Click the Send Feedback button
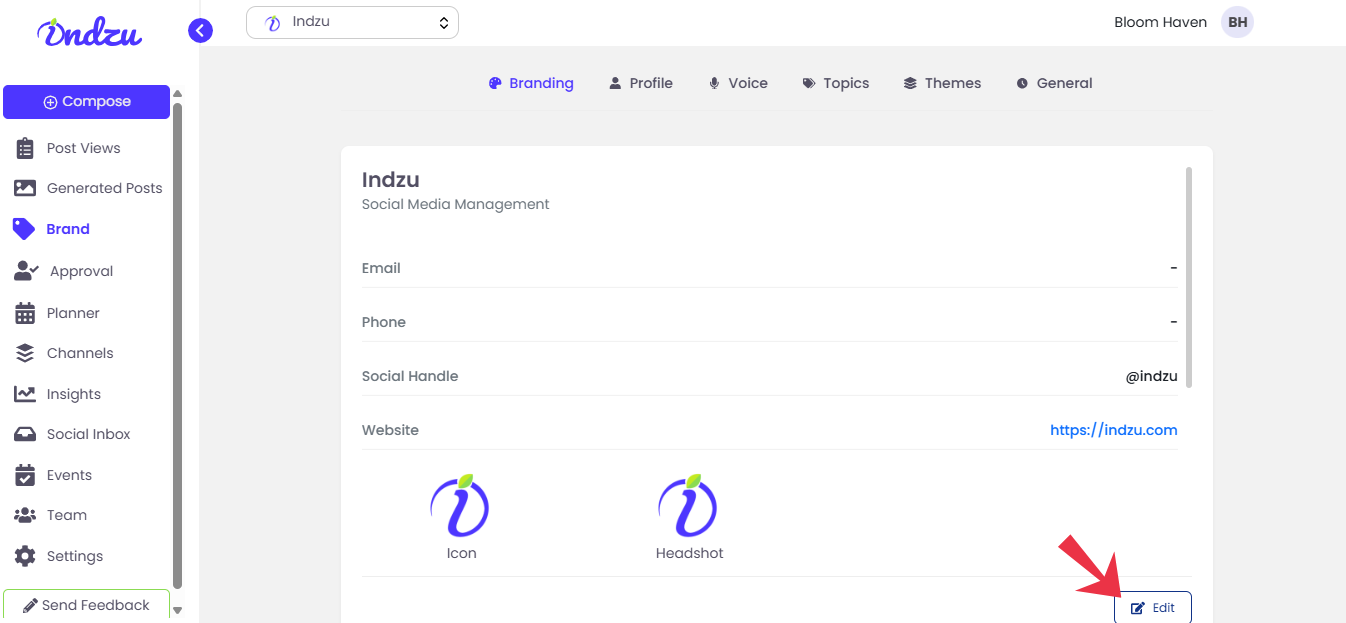Image resolution: width=1346 pixels, height=623 pixels. tap(86, 605)
